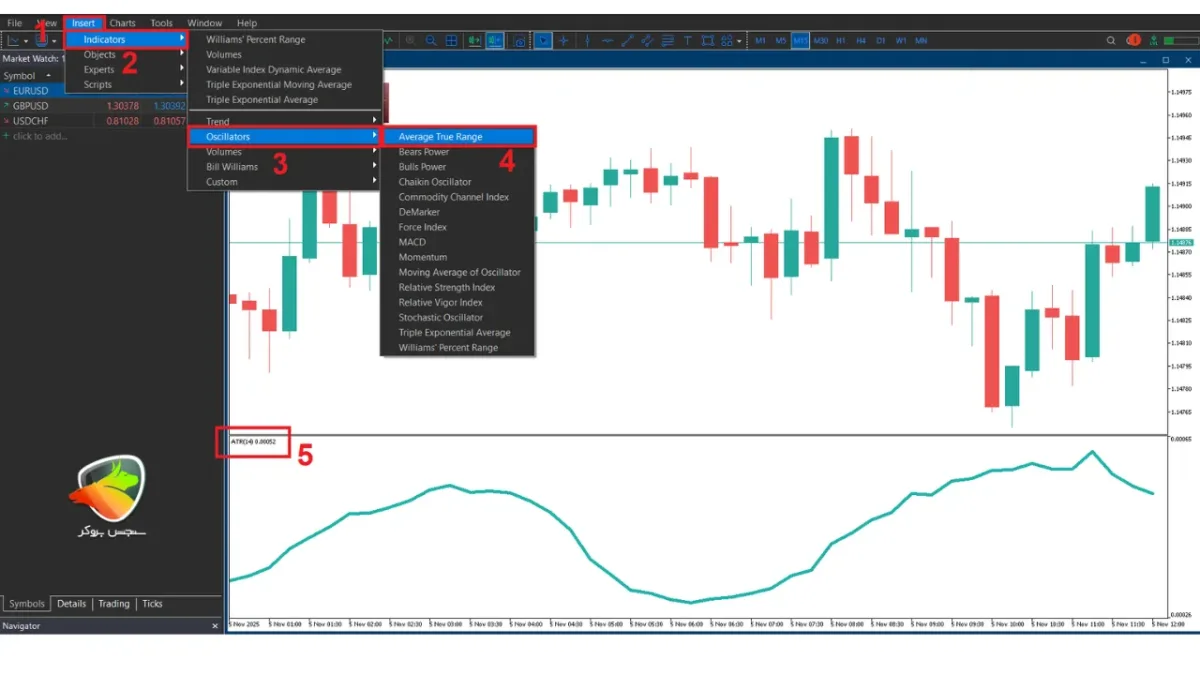The image size is (1200, 675).
Task: Select the cursor arrow tool
Action: tap(543, 41)
